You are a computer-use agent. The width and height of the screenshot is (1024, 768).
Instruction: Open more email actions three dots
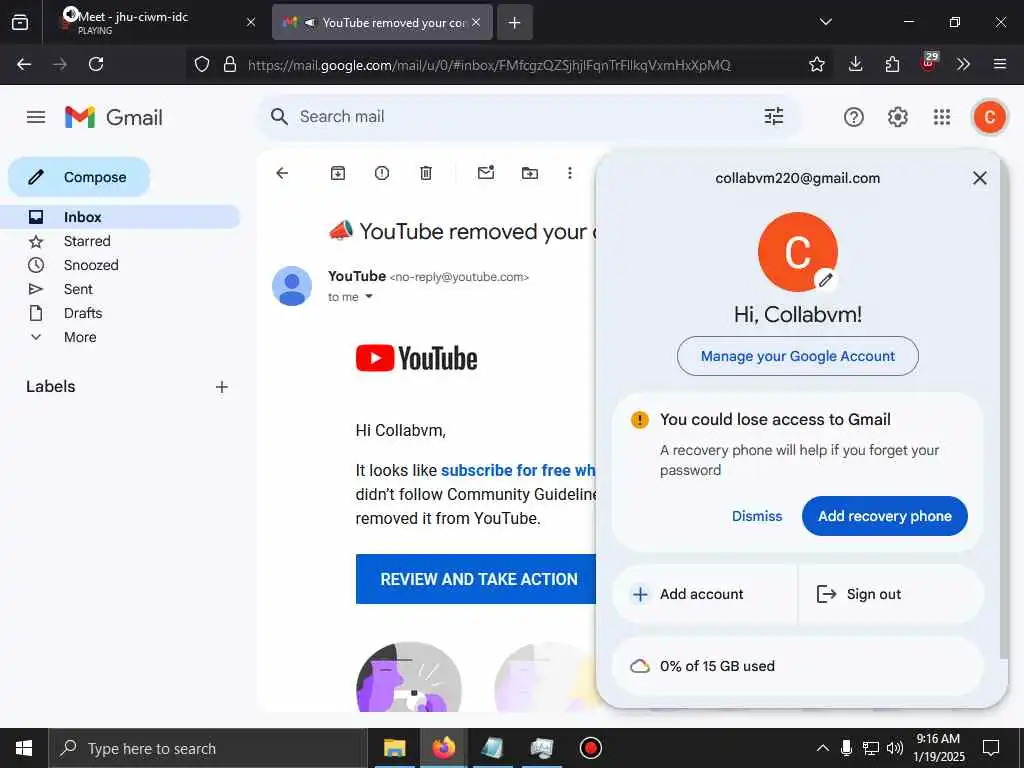569,173
